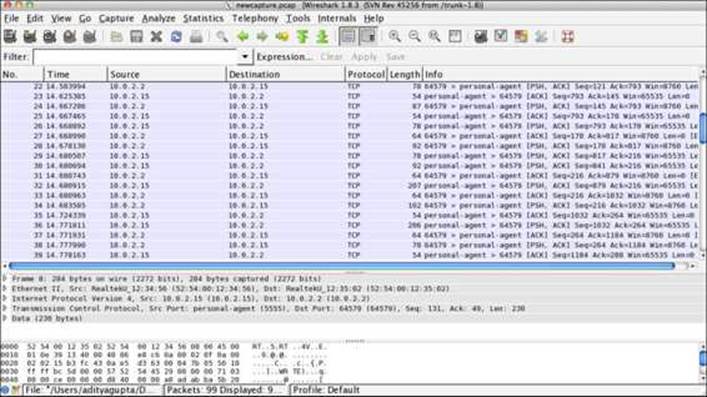Image resolution: width=707 pixels, height=397 pixels.
Task: Edit display filters icon
Action: [500, 37]
